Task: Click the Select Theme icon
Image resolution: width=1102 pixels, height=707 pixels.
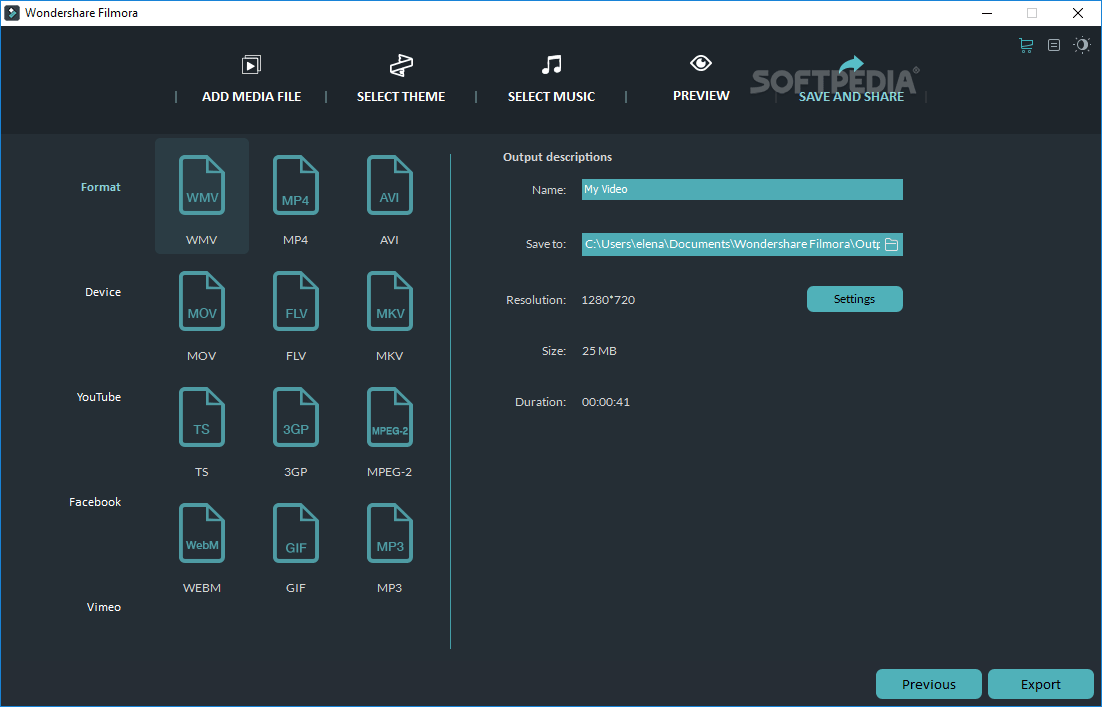Action: [x=401, y=65]
